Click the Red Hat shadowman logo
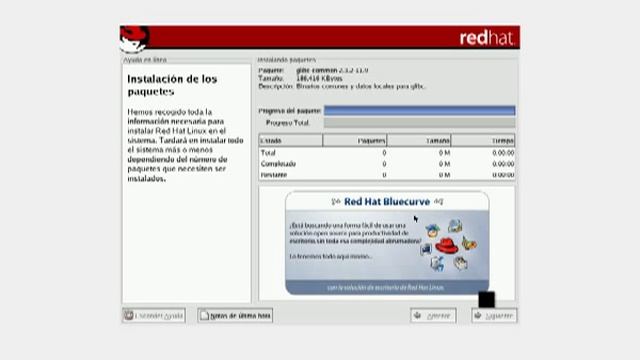Viewport: 640px width, 360px height. coord(135,39)
